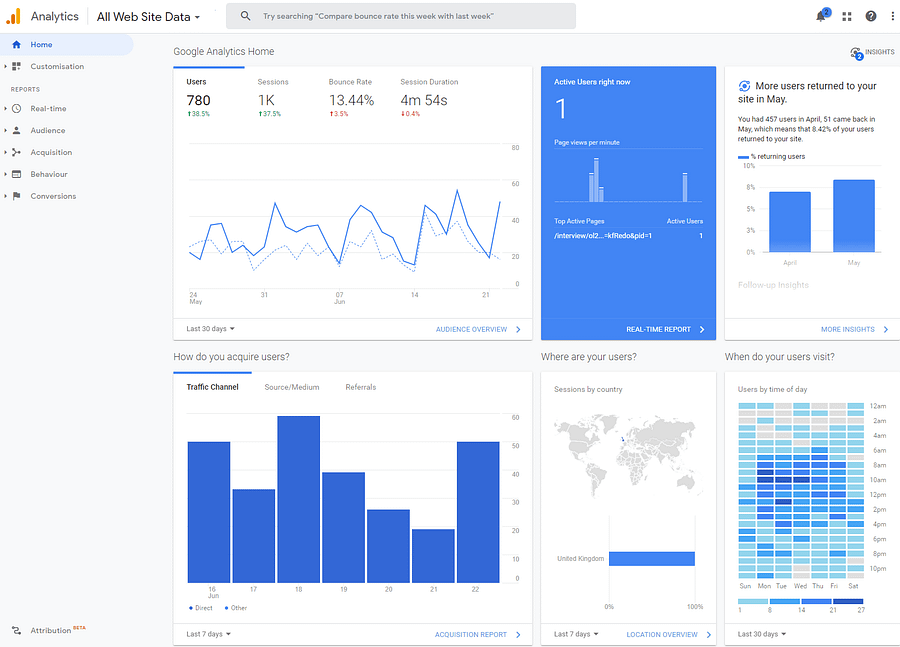900x647 pixels.
Task: Click the Behaviour window icon
Action: [16, 174]
